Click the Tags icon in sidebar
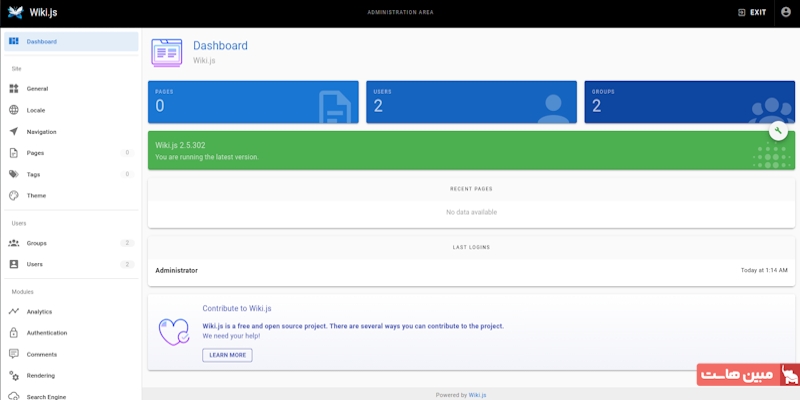 click(14, 174)
